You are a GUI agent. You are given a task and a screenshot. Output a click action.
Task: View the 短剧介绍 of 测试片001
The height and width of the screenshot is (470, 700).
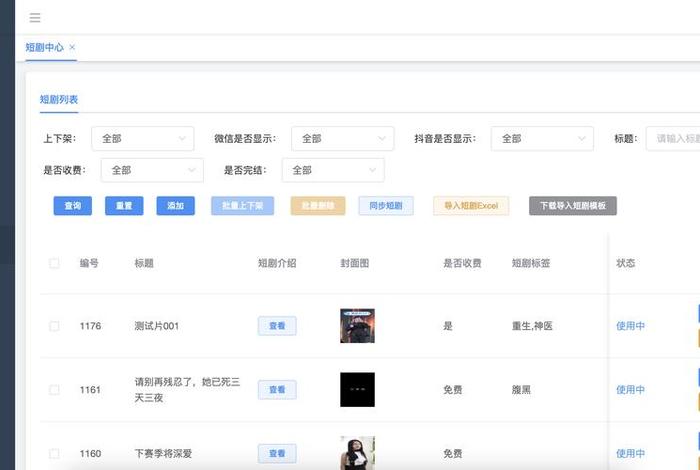pyautogui.click(x=277, y=326)
